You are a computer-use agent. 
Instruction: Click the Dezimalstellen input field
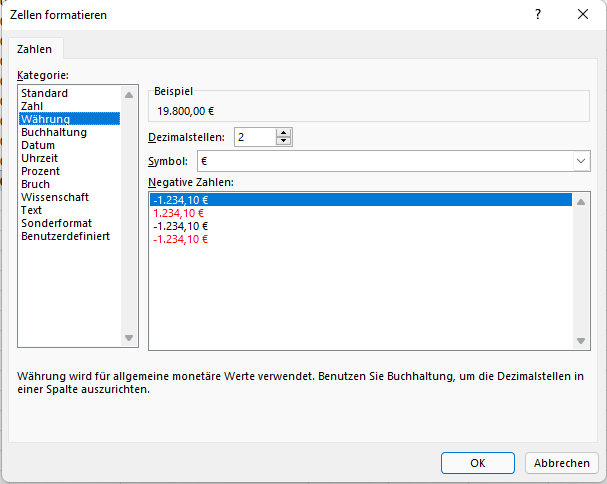pyautogui.click(x=254, y=137)
